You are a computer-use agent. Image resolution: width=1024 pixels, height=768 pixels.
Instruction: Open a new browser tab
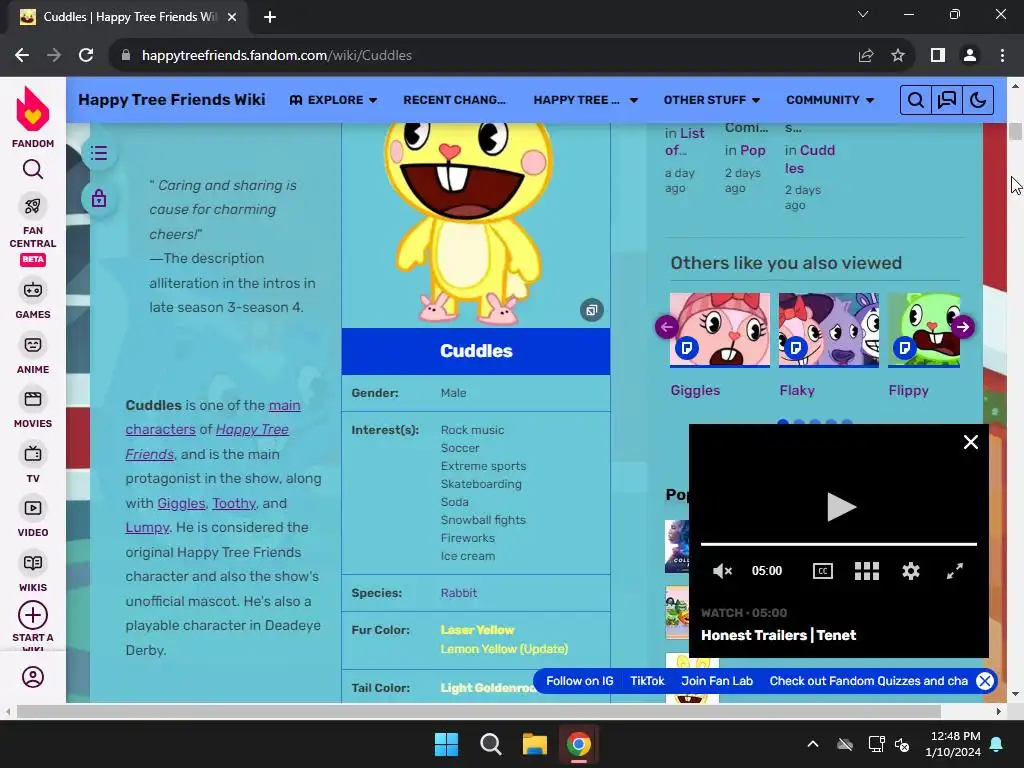pos(270,17)
